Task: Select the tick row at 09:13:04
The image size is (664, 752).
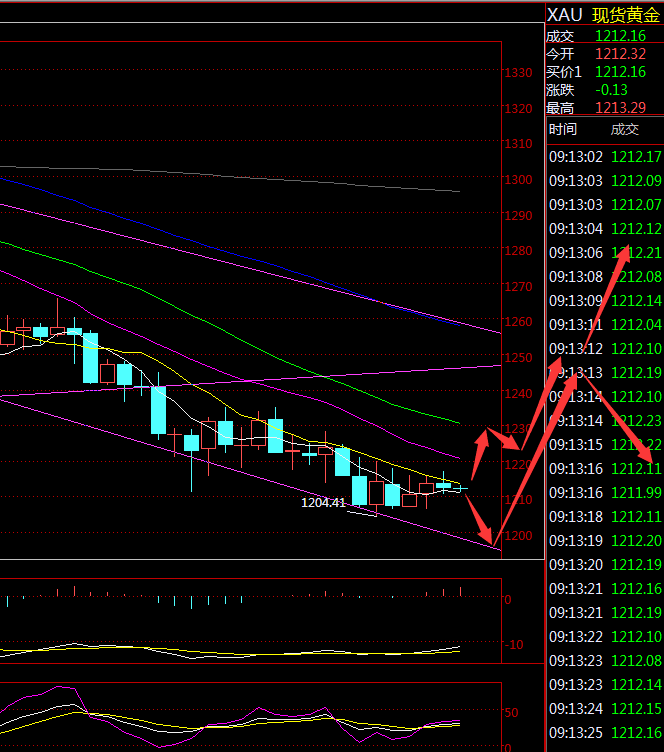Action: click(605, 229)
